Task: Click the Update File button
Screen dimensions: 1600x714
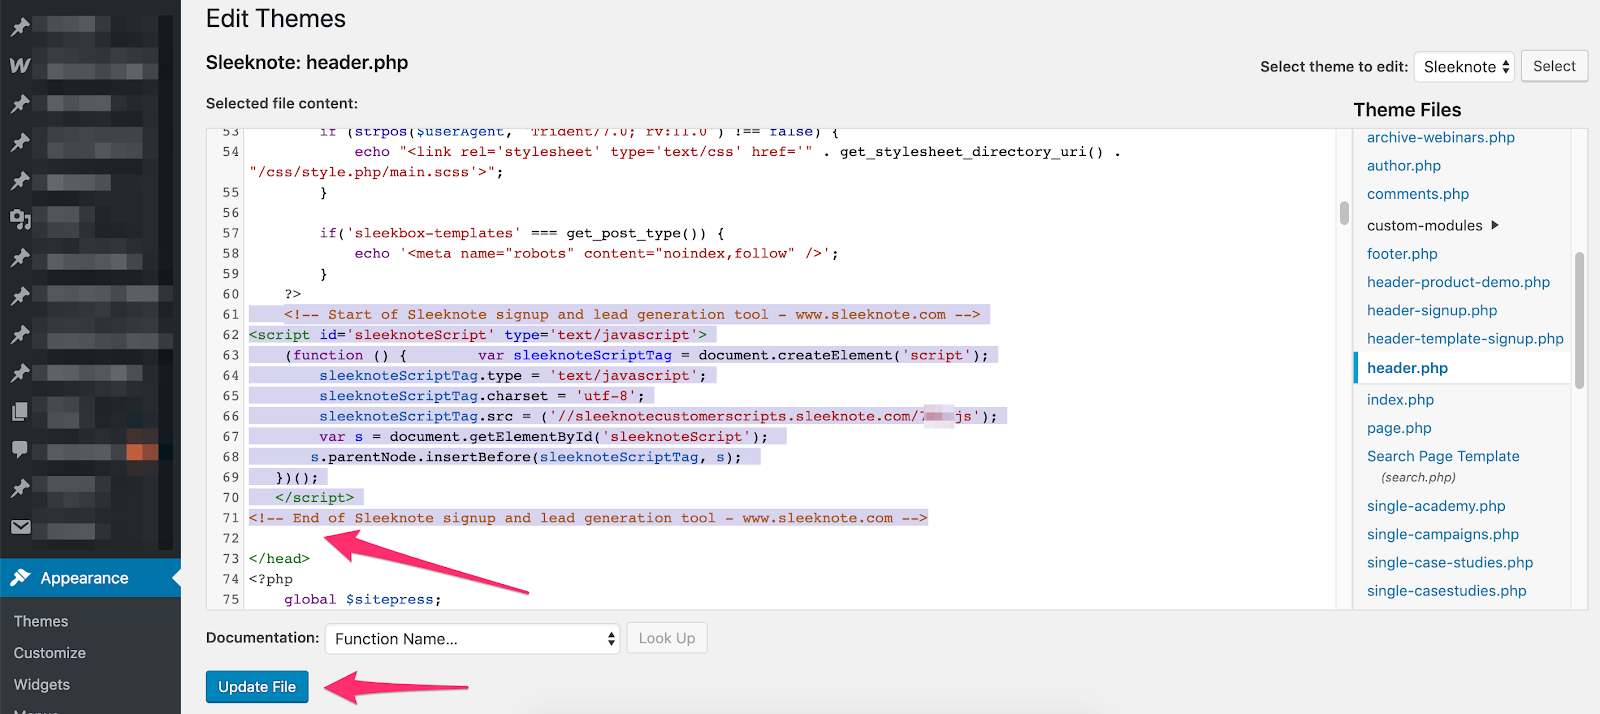Action: [x=257, y=687]
